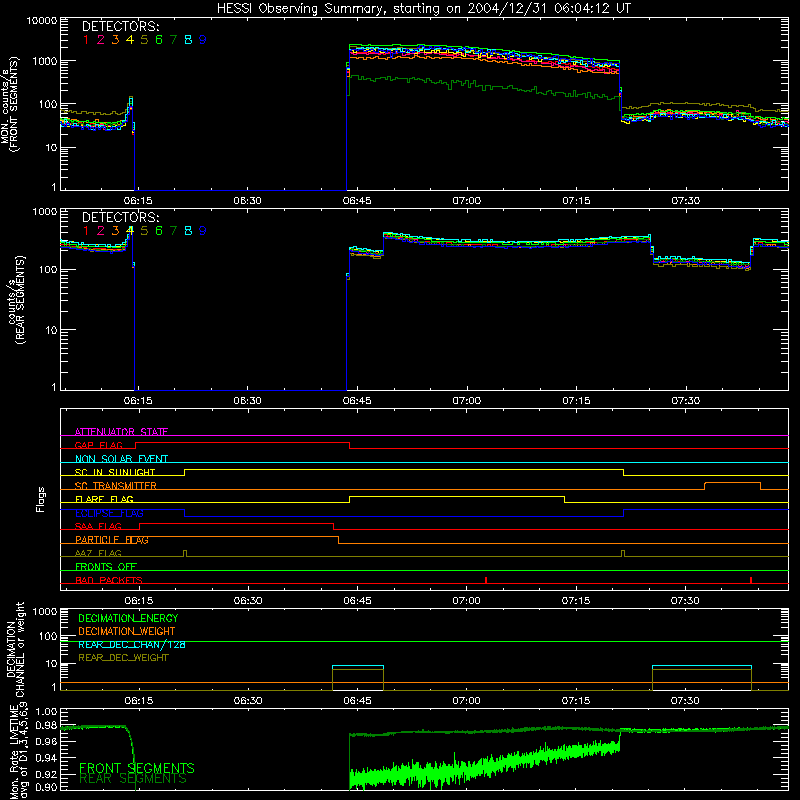The width and height of the screenshot is (800, 800).
Task: Click red detector 1 in rear segments legend
Action: [x=86, y=231]
